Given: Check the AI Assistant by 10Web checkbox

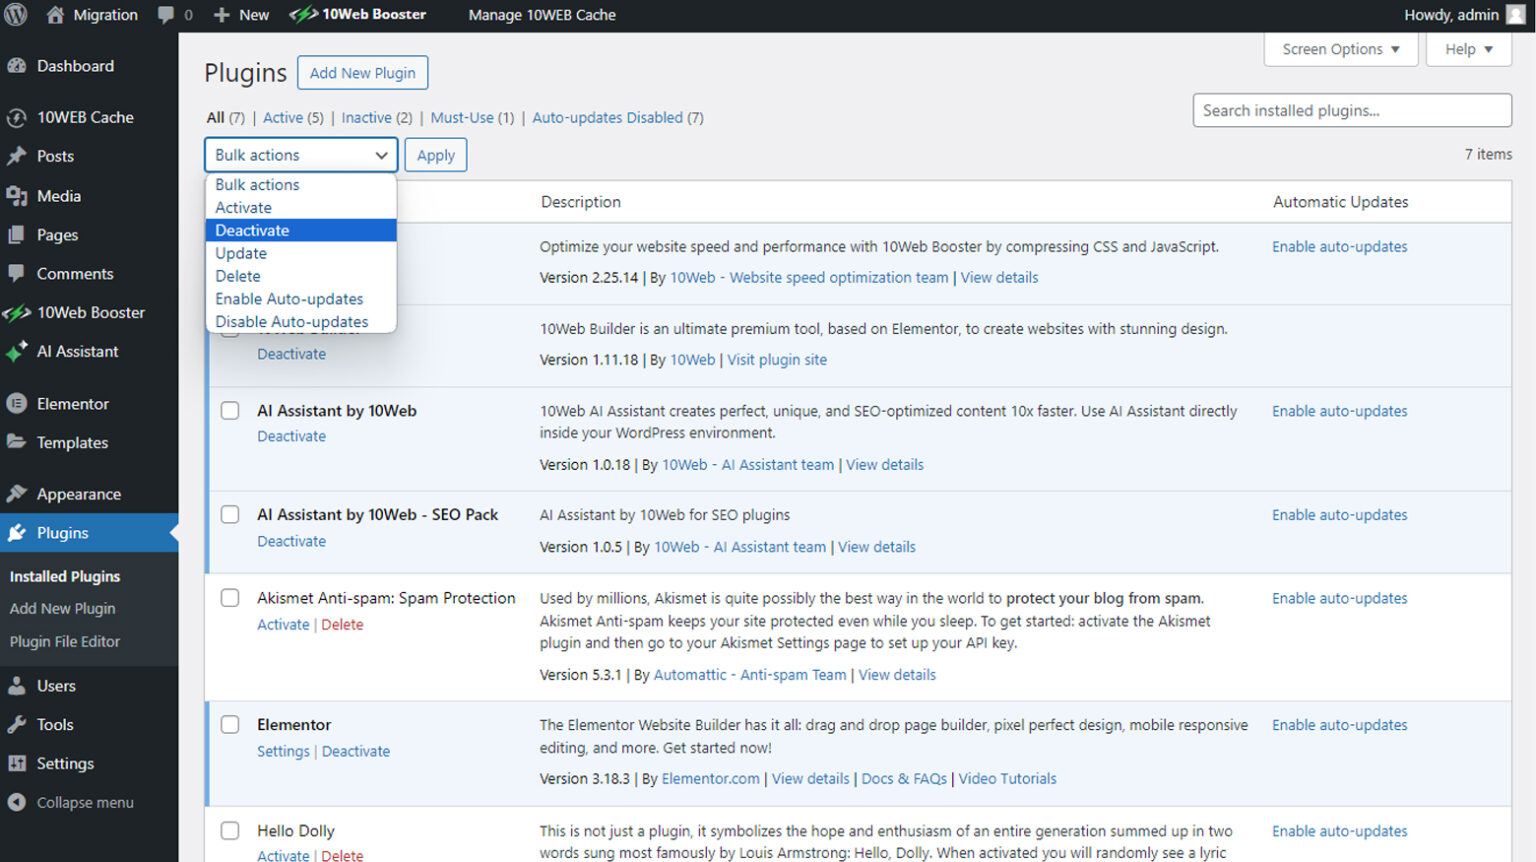Looking at the screenshot, I should pos(230,411).
